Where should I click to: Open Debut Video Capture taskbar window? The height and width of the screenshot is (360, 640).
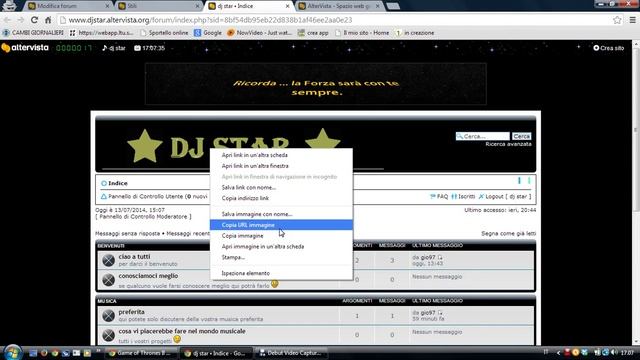click(291, 353)
